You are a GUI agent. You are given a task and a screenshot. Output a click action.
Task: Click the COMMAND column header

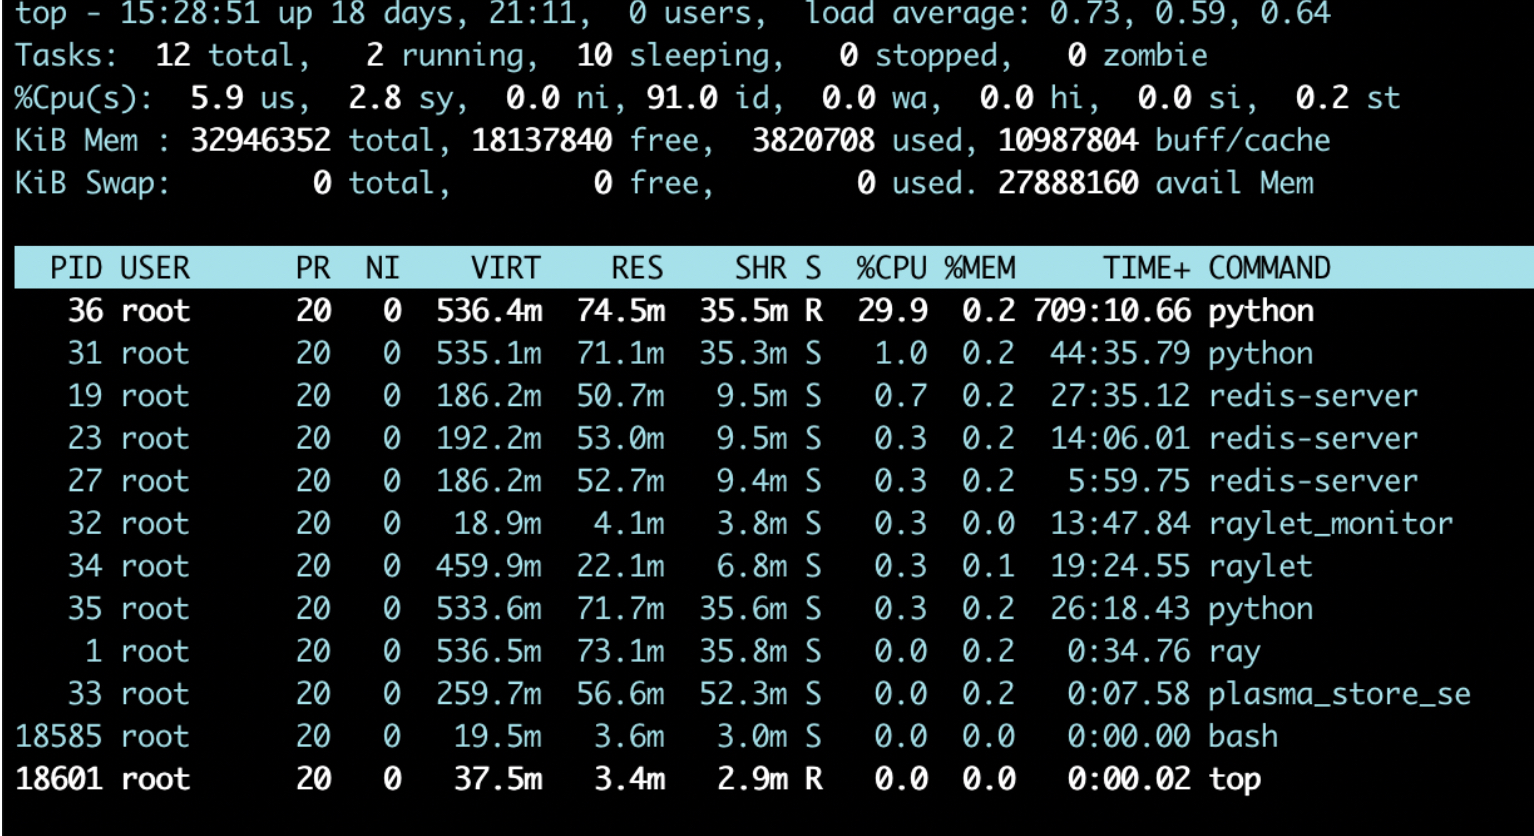tap(1269, 268)
